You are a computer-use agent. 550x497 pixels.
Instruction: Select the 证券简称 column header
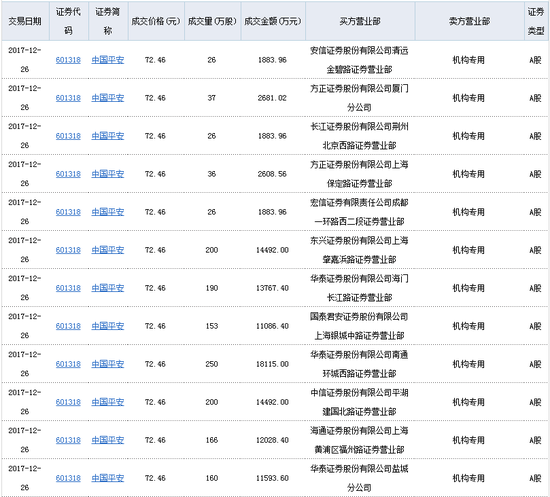[108, 21]
